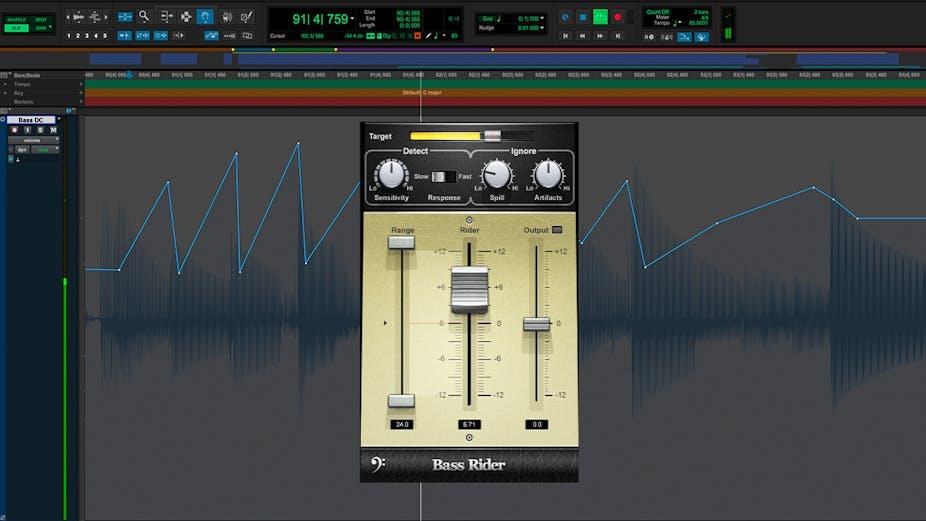The width and height of the screenshot is (926, 521).
Task: Solo the Bass DC track
Action: click(40, 130)
